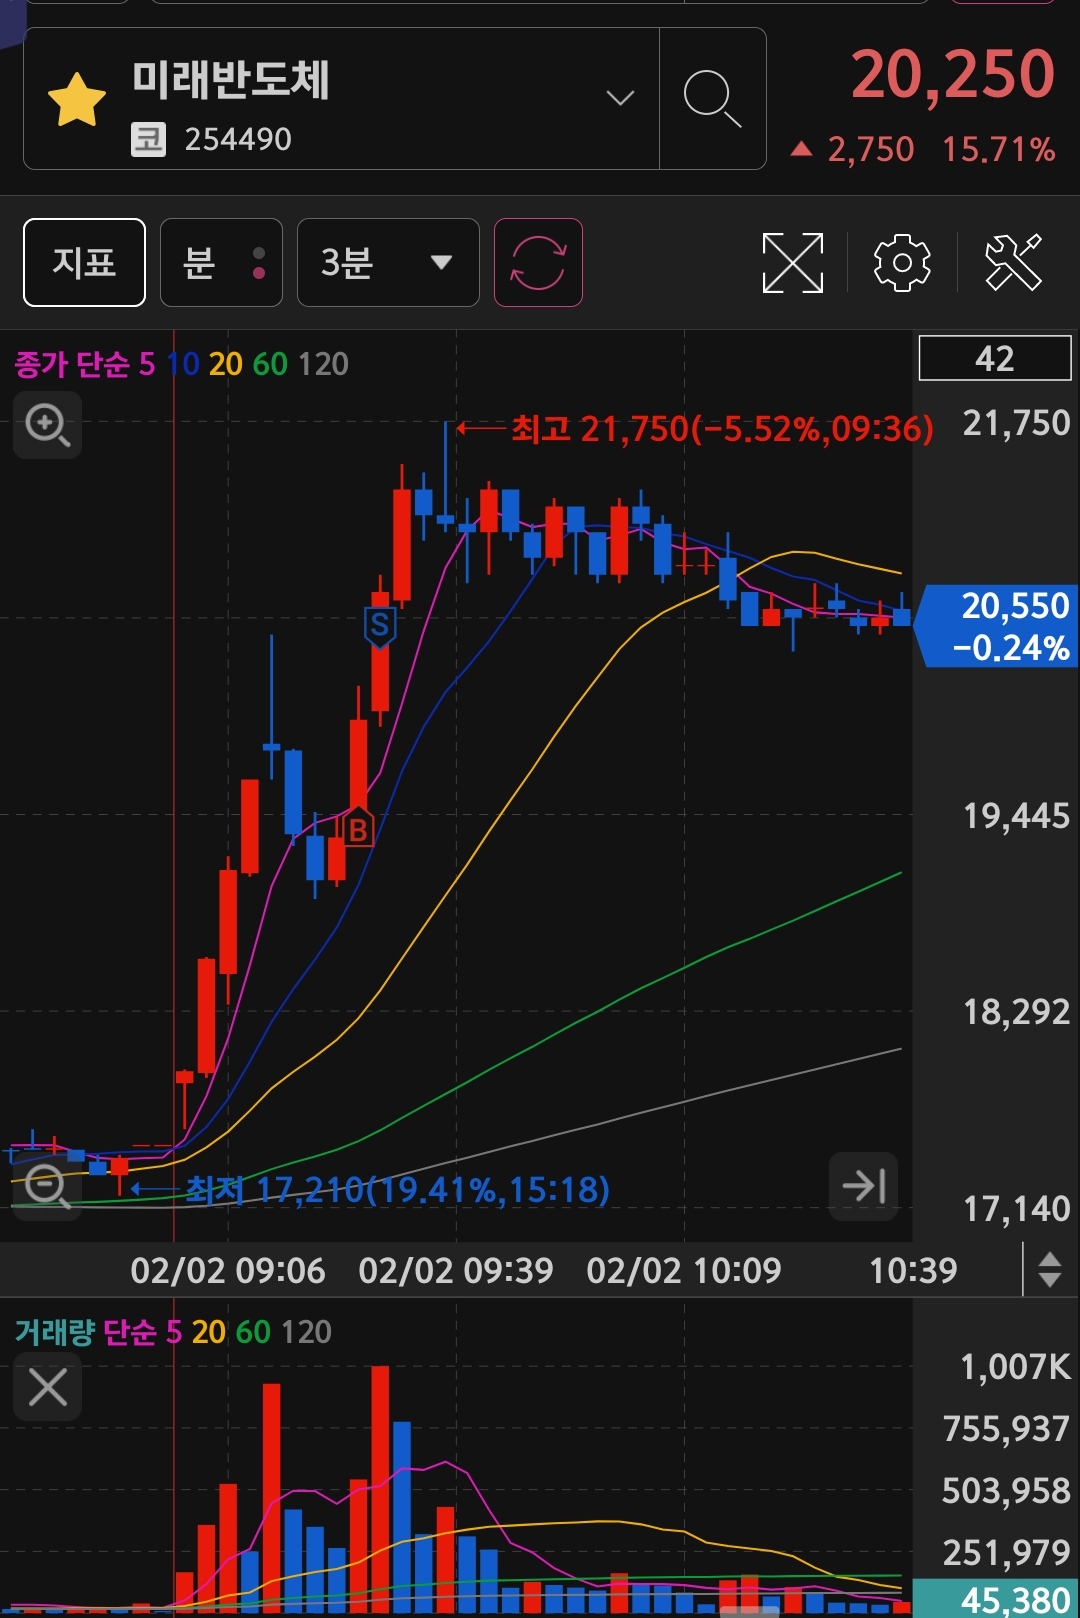
Task: Open the drawing tools icon
Action: [x=1013, y=263]
